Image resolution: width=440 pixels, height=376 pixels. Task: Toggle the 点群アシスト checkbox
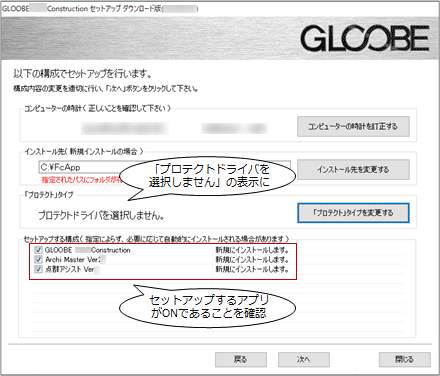(x=39, y=269)
